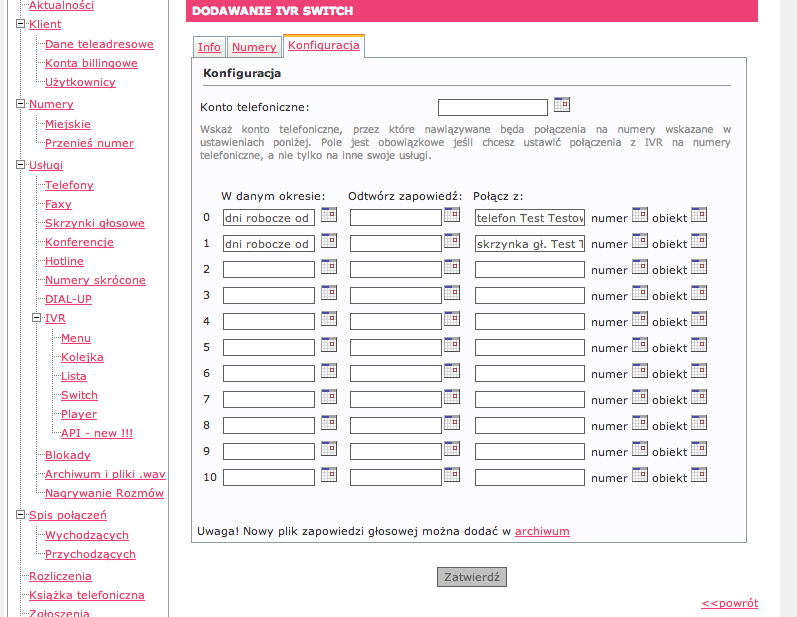
Task: Open announcement picker icon in row 0
Action: click(452, 214)
